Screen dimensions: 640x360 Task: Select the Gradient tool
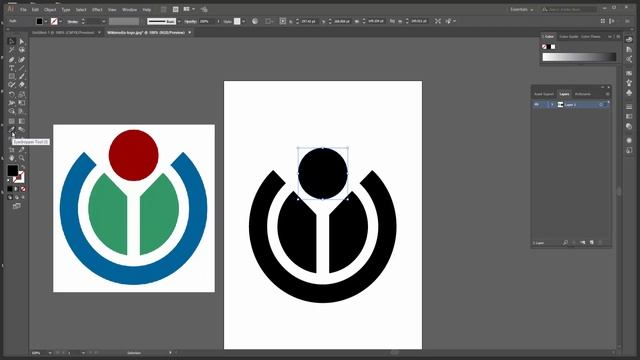click(22, 121)
